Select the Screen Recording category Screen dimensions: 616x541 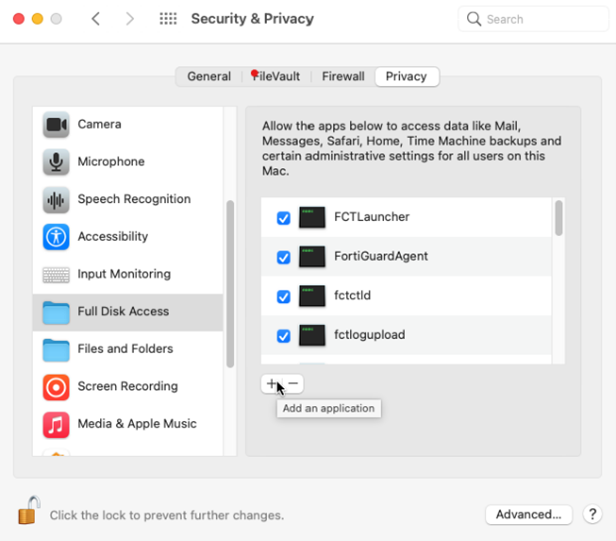click(127, 386)
